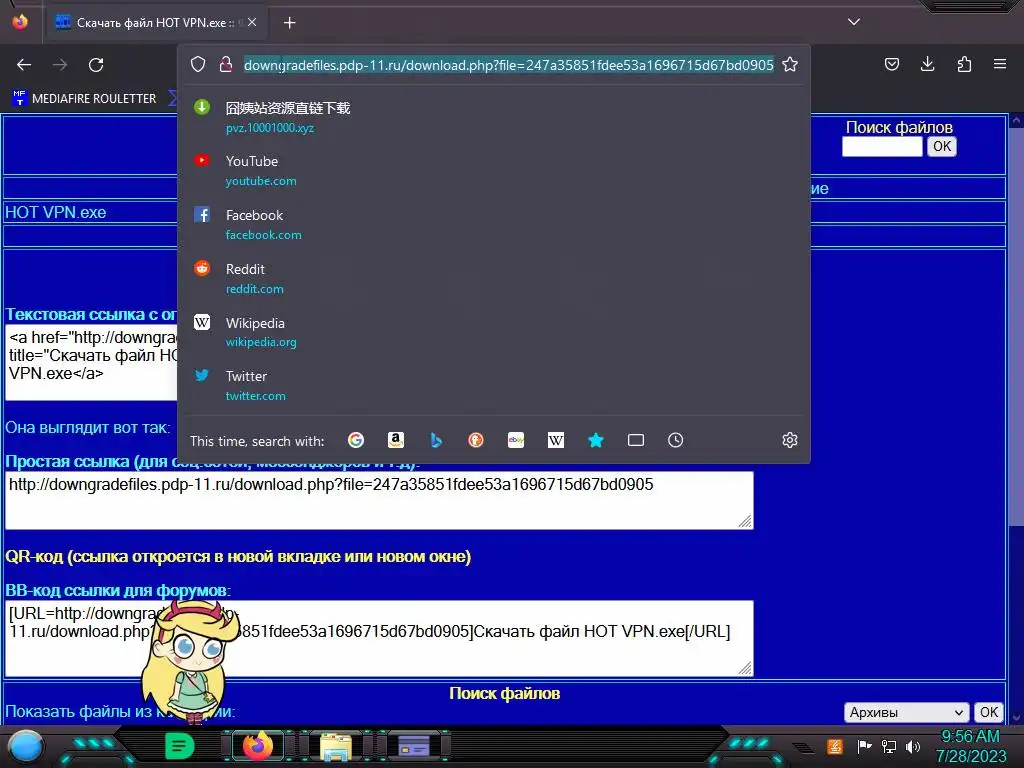
Task: Search with eBay this time
Action: point(516,440)
